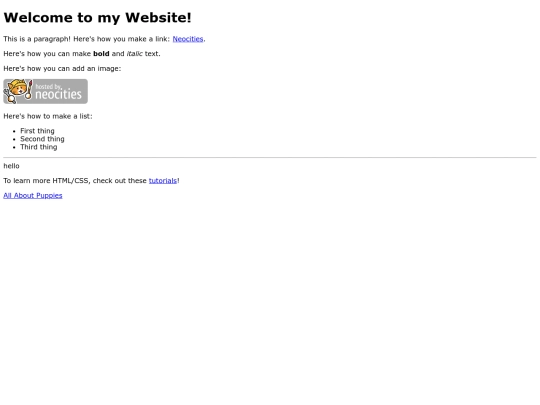Image resolution: width=540 pixels, height=405 pixels.
Task: Click the 'This is a paragraph!' sentence
Action: point(37,39)
